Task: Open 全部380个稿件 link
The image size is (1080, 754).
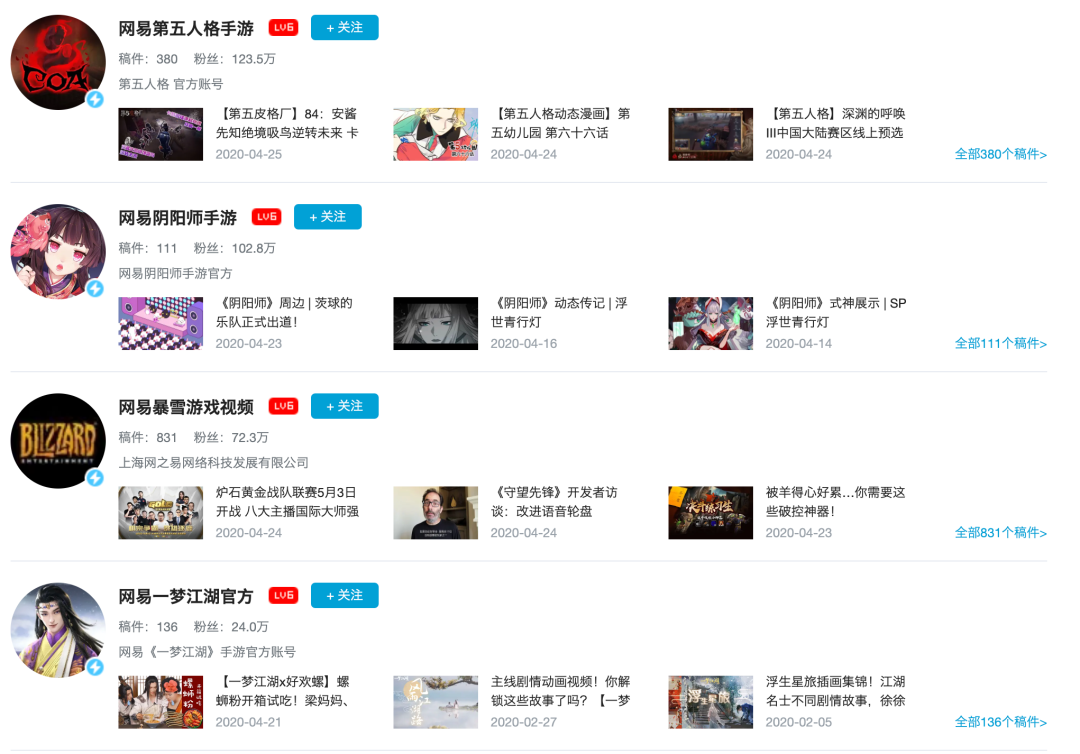Action: click(x=1000, y=154)
